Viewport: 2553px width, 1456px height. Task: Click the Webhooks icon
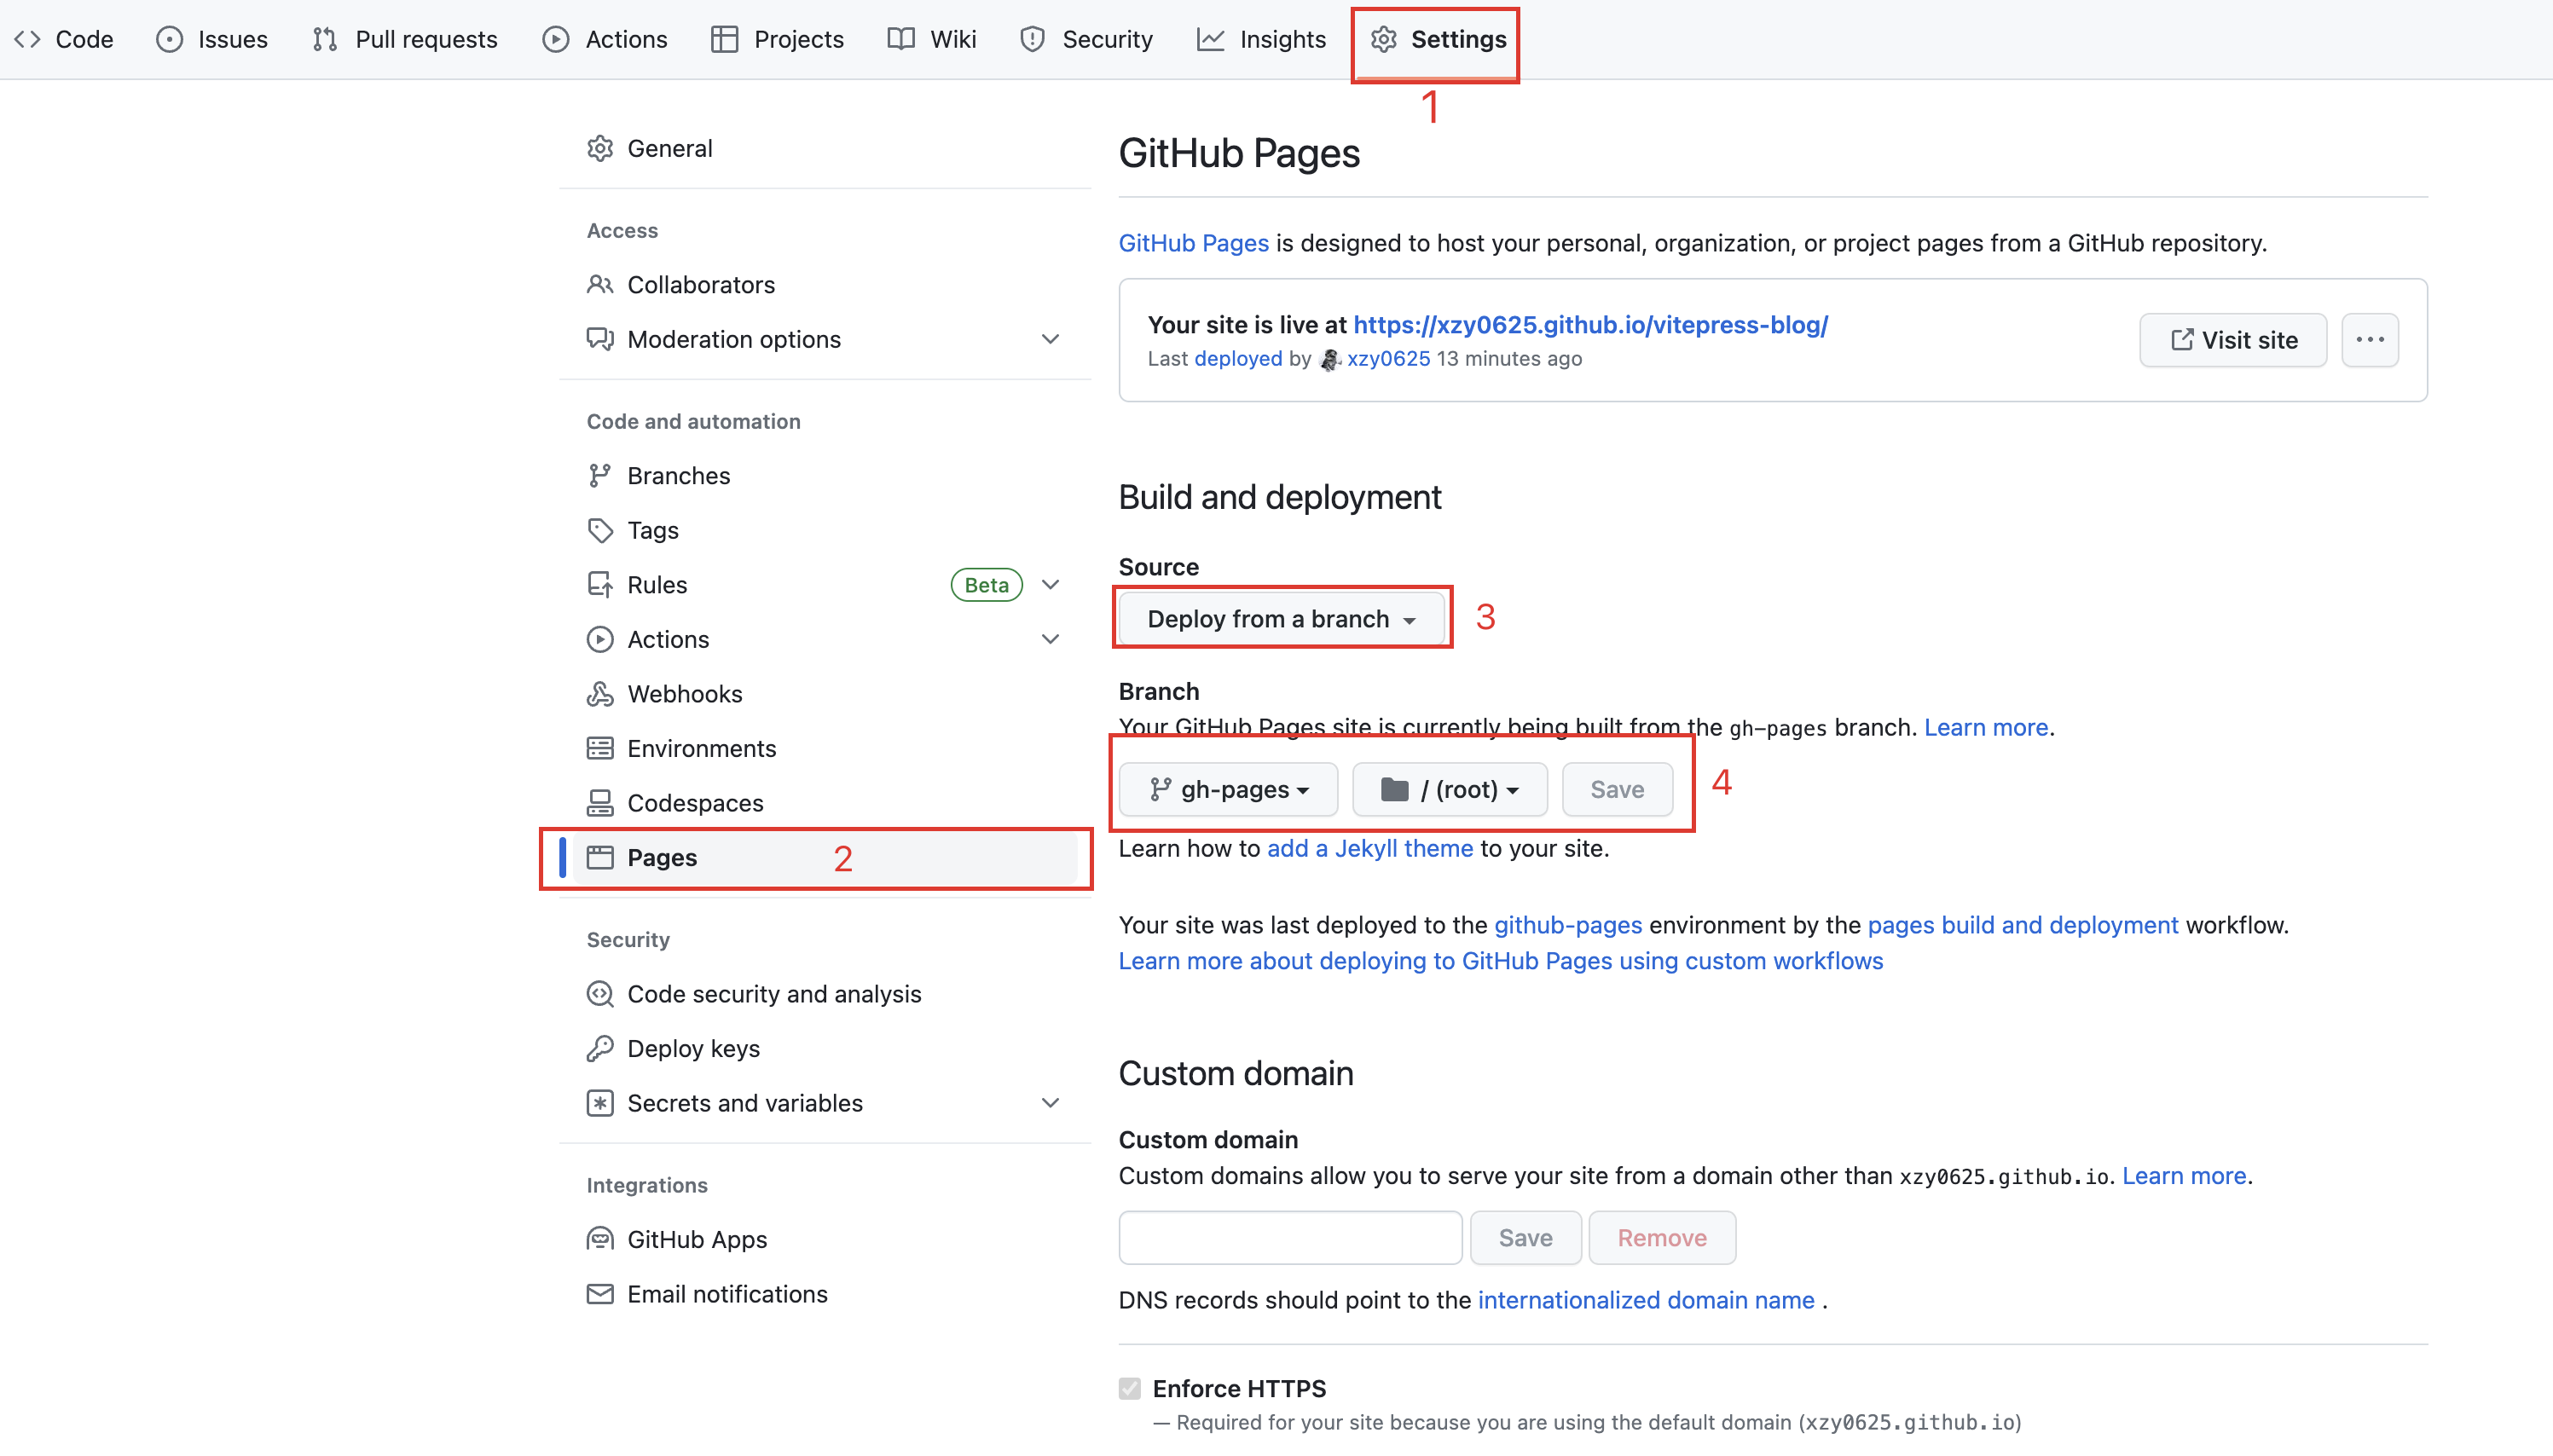click(x=600, y=693)
